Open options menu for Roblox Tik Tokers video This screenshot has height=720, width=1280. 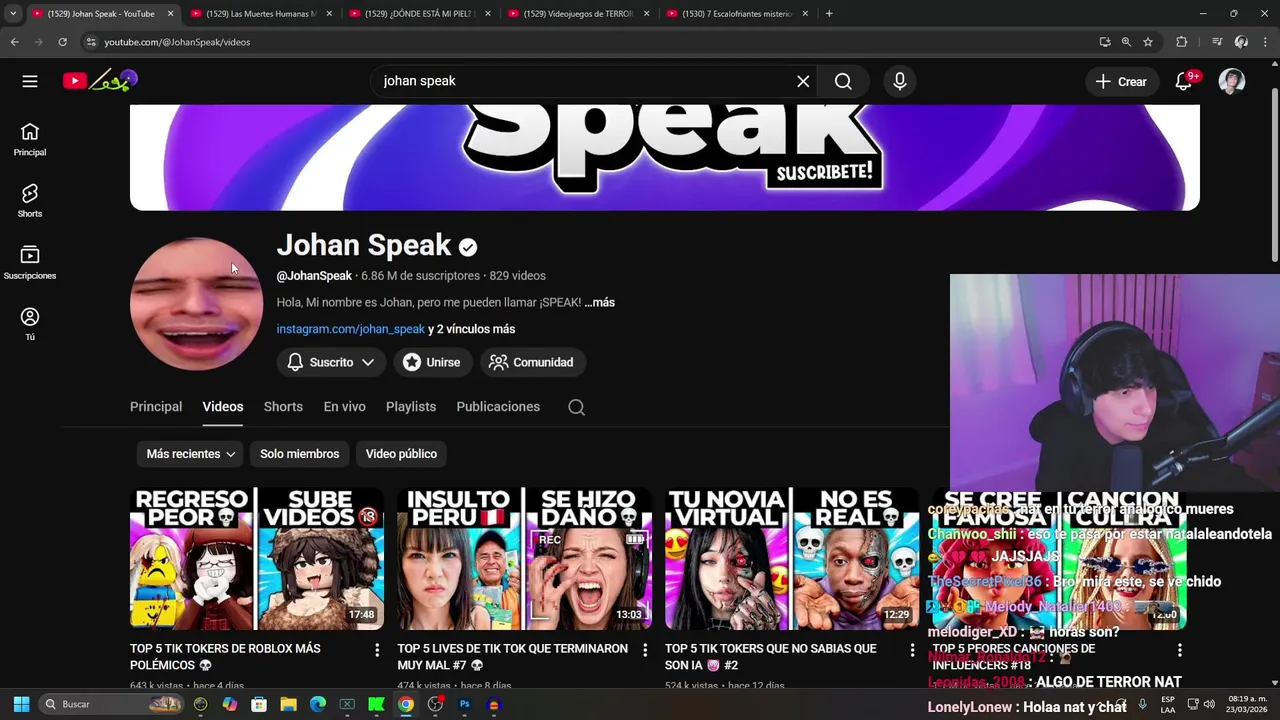[377, 650]
